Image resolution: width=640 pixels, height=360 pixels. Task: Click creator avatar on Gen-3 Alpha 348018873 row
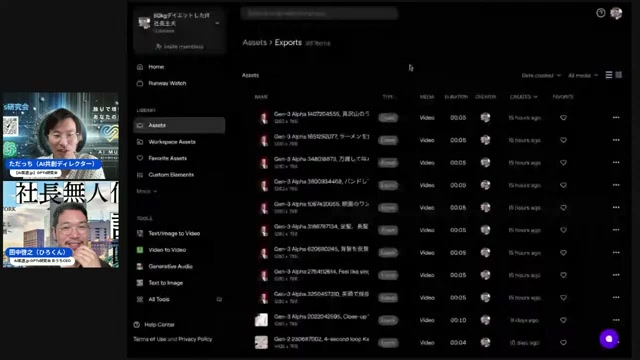485,162
